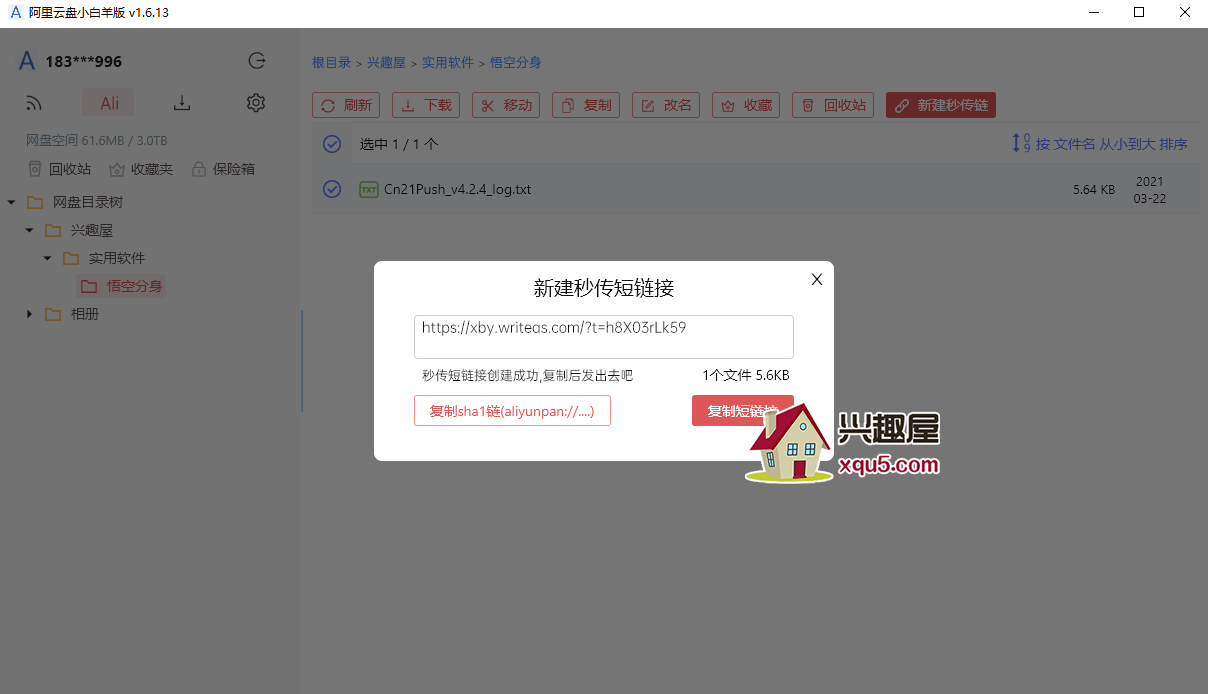Click the 改名 toolbar button
The image size is (1208, 694).
pyautogui.click(x=666, y=105)
